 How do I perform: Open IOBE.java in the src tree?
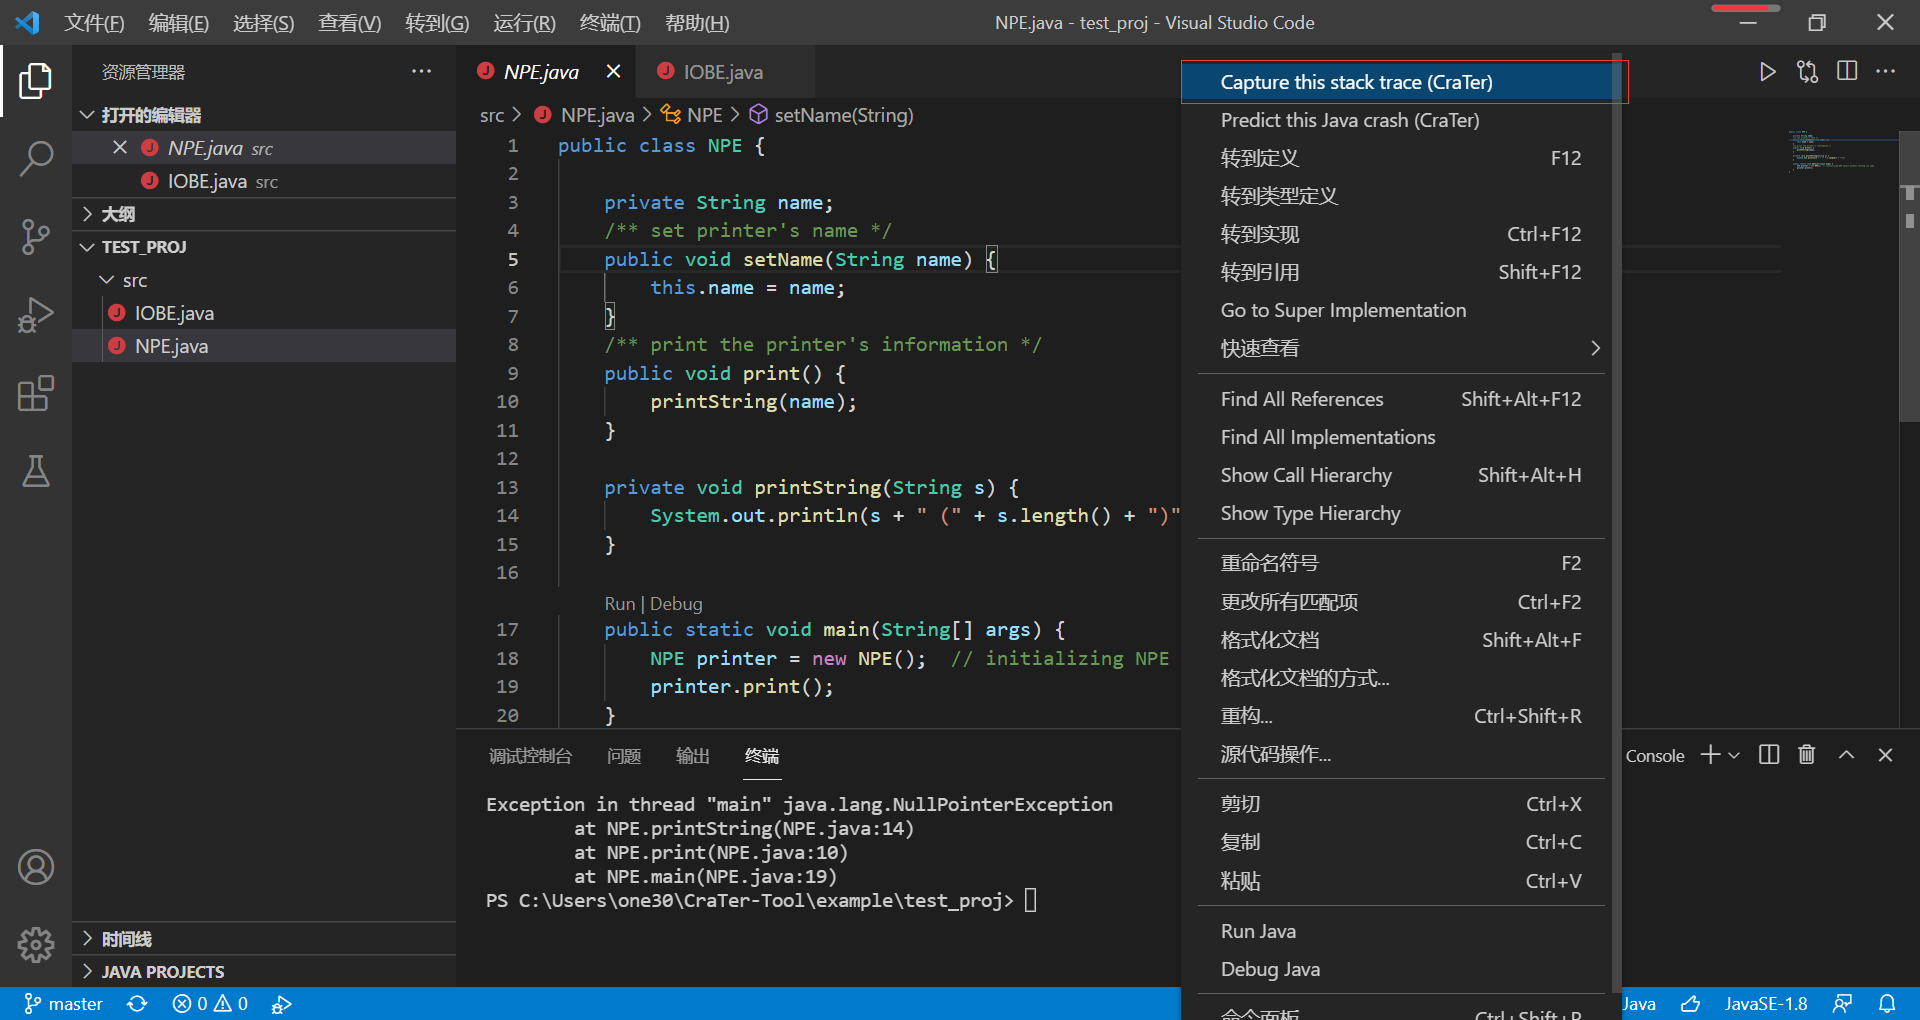coord(264,313)
